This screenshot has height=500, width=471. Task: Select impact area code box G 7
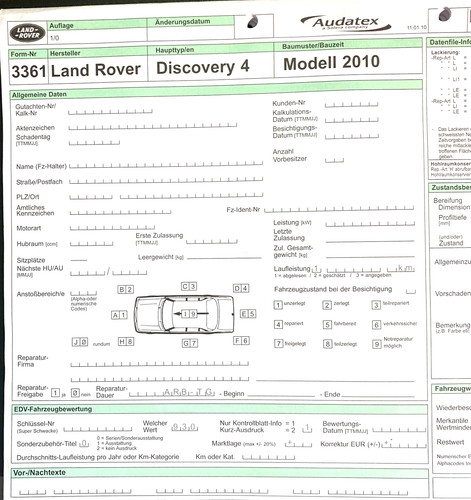coord(190,343)
